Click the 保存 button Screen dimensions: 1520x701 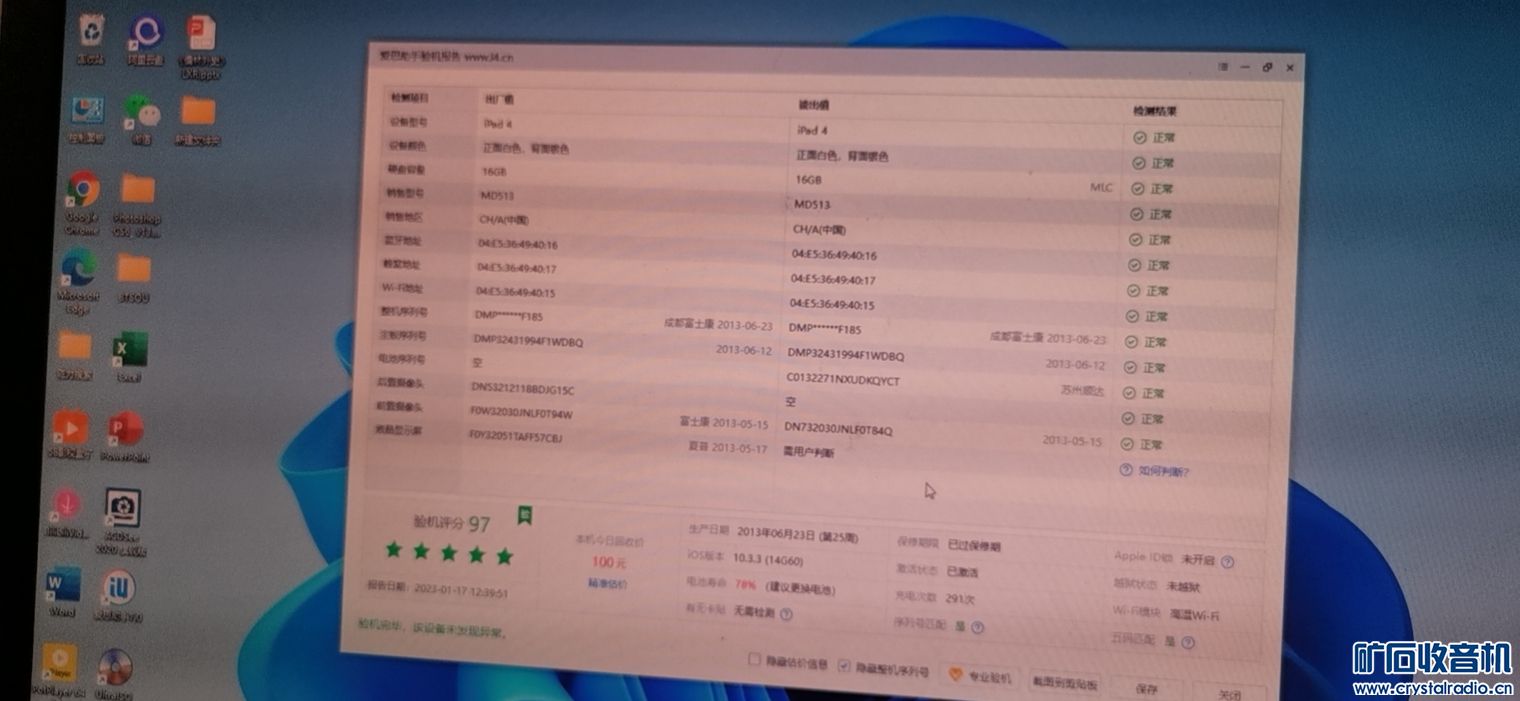tap(1146, 689)
